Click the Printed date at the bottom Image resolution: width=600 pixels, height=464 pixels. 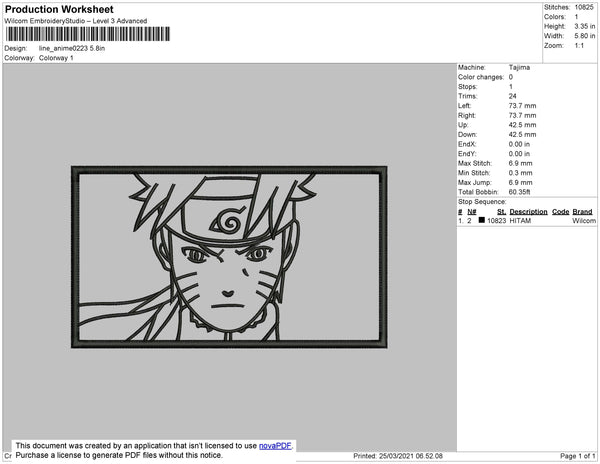[398, 456]
